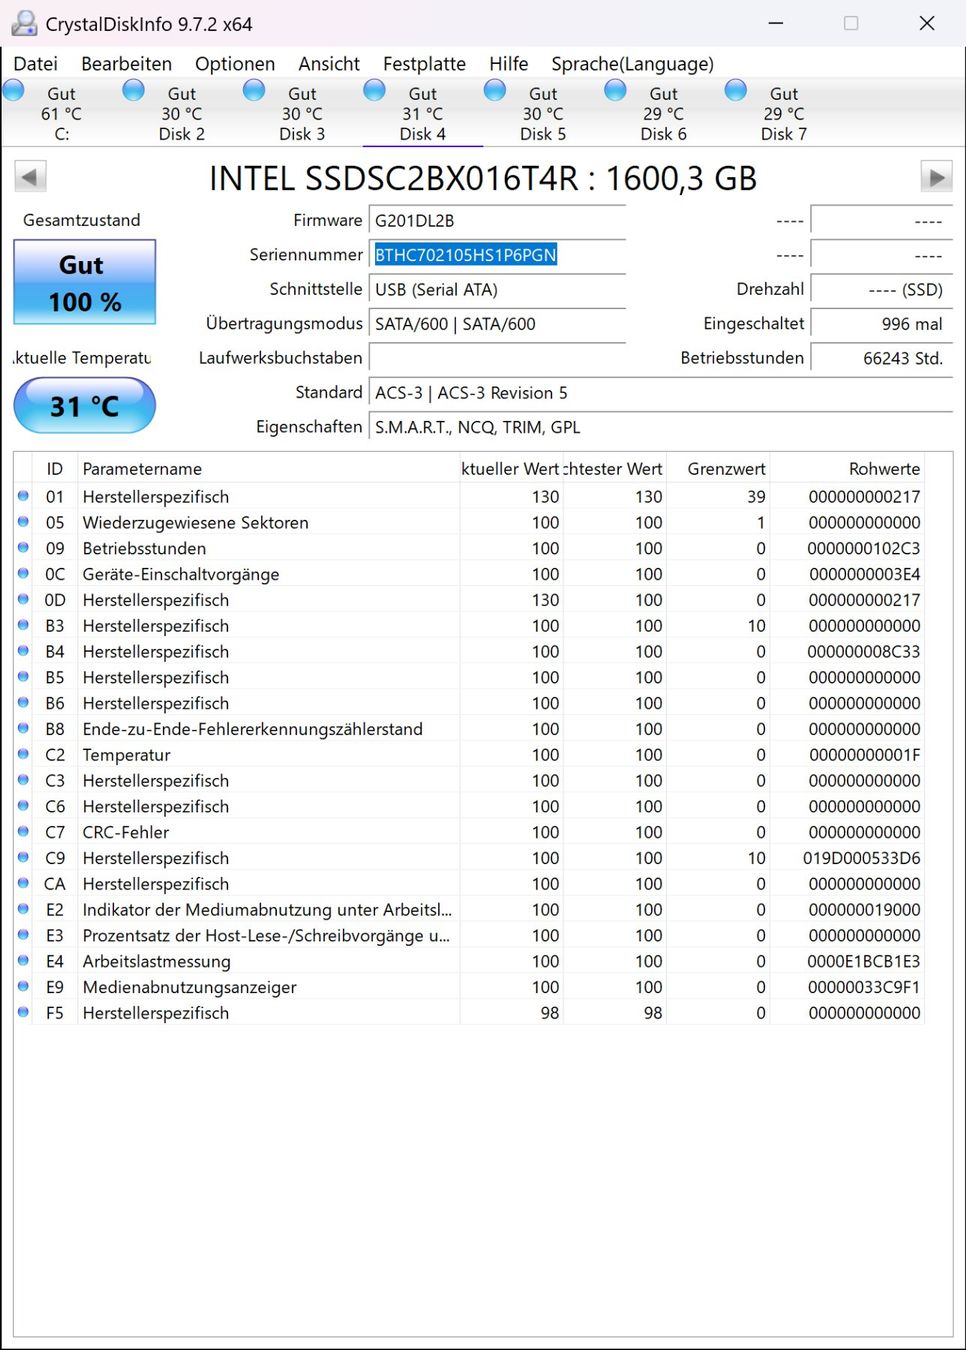Viewport: 966px width, 1350px height.
Task: Click the status icon of attribute B8
Action: pyautogui.click(x=23, y=729)
